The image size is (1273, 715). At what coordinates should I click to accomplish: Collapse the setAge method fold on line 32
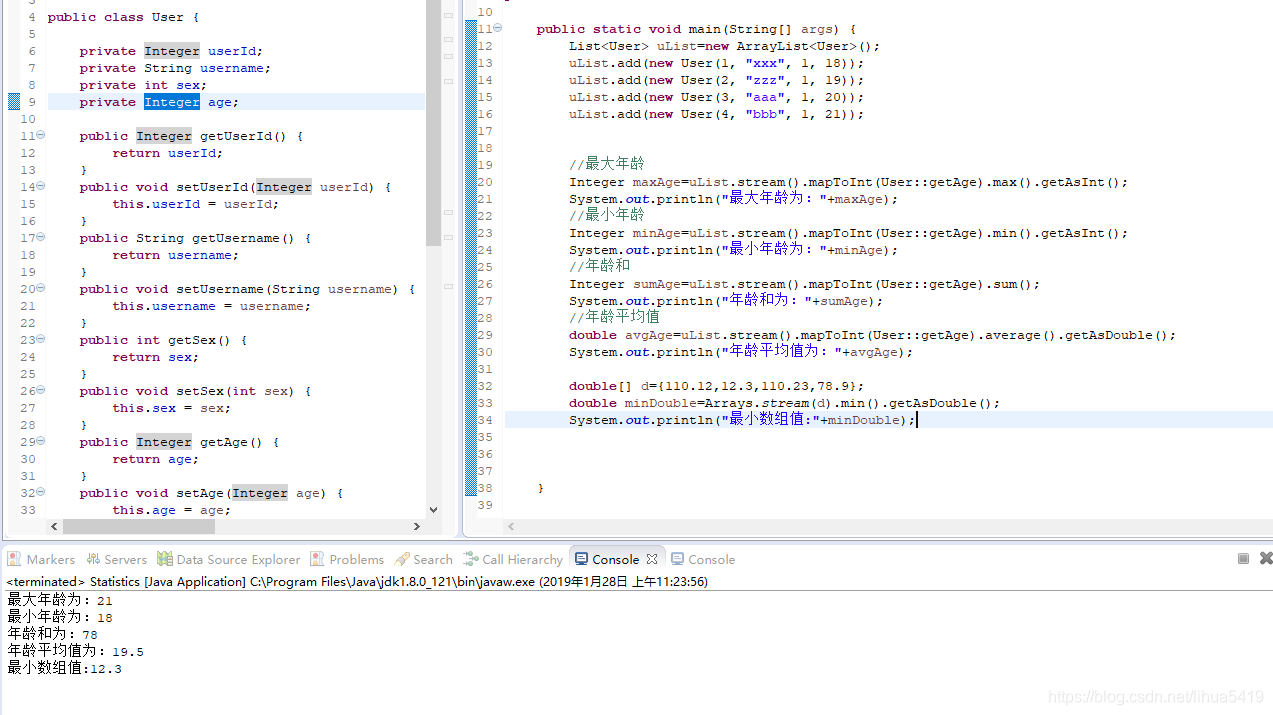[40, 493]
